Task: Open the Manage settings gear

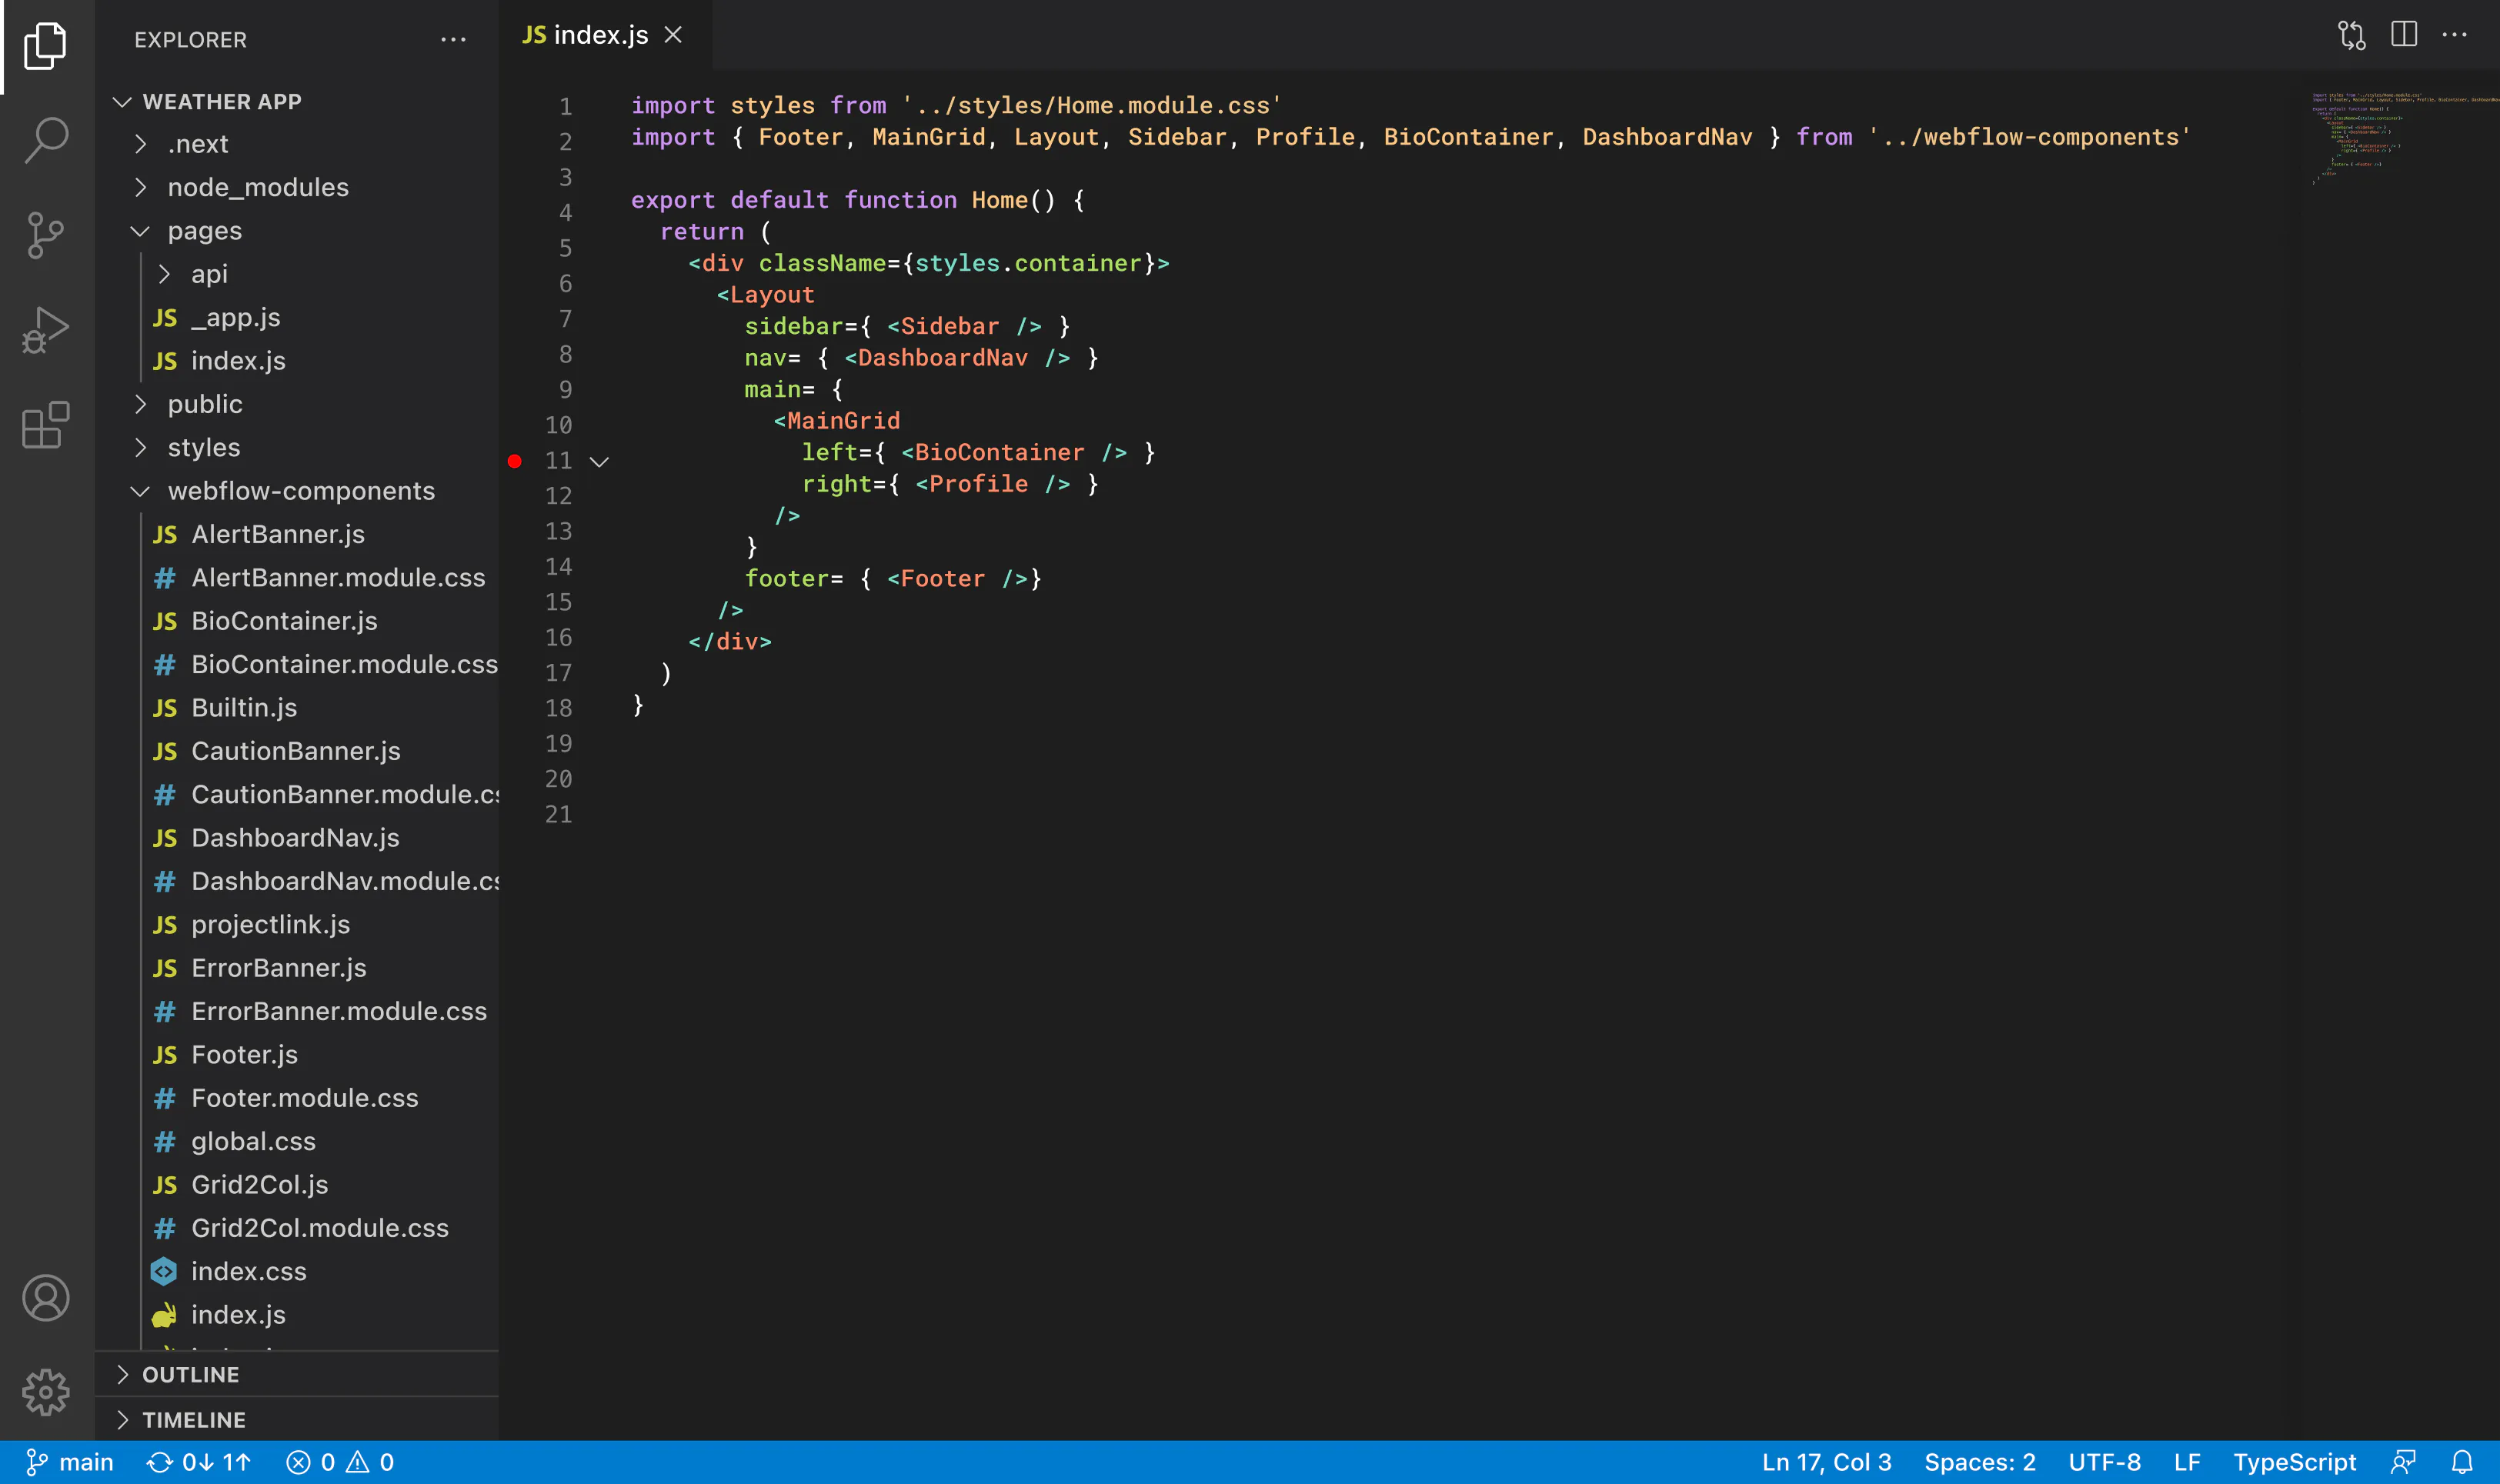Action: [x=46, y=1392]
